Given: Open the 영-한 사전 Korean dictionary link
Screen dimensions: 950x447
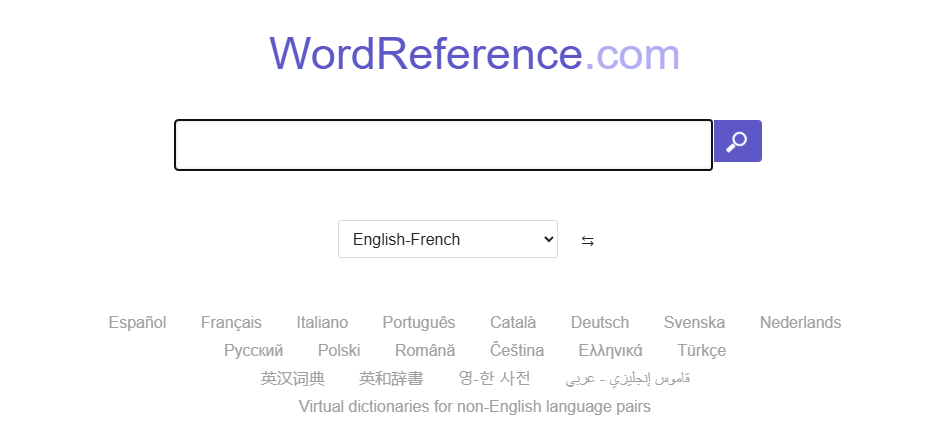Looking at the screenshot, I should pyautogui.click(x=494, y=379).
